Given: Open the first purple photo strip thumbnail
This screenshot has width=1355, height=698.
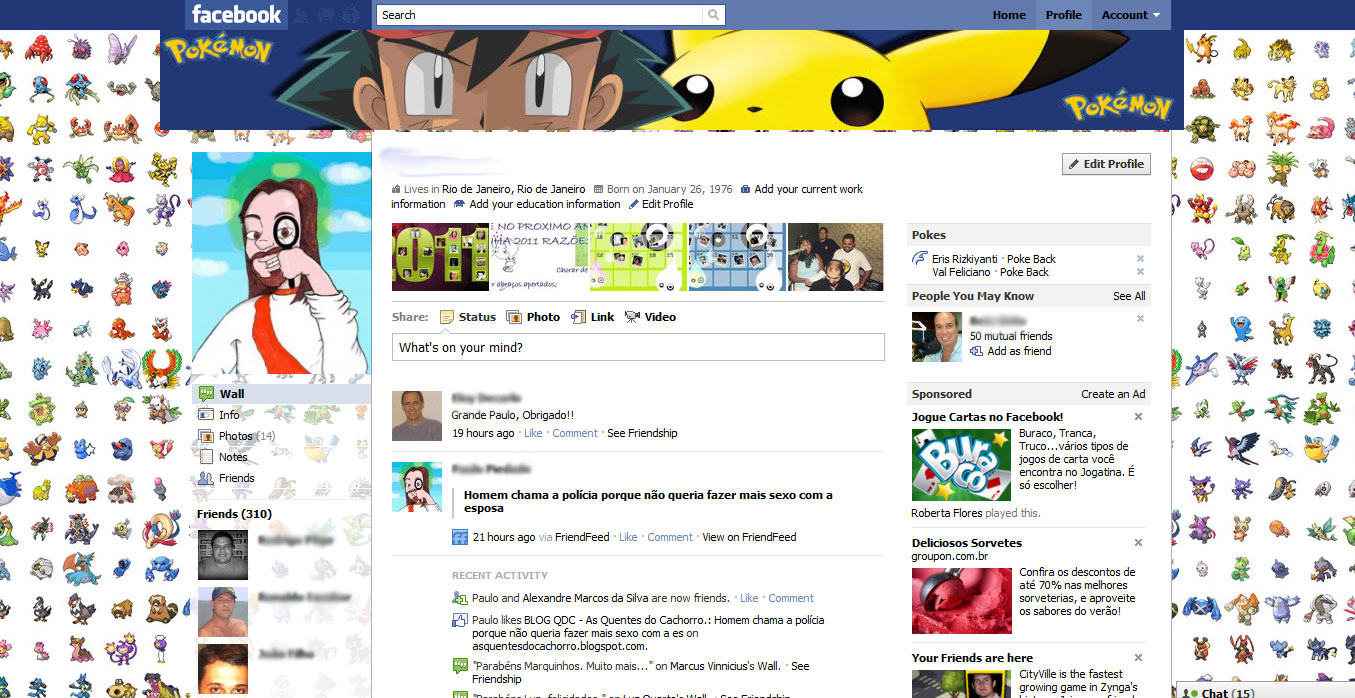Looking at the screenshot, I should (440, 257).
